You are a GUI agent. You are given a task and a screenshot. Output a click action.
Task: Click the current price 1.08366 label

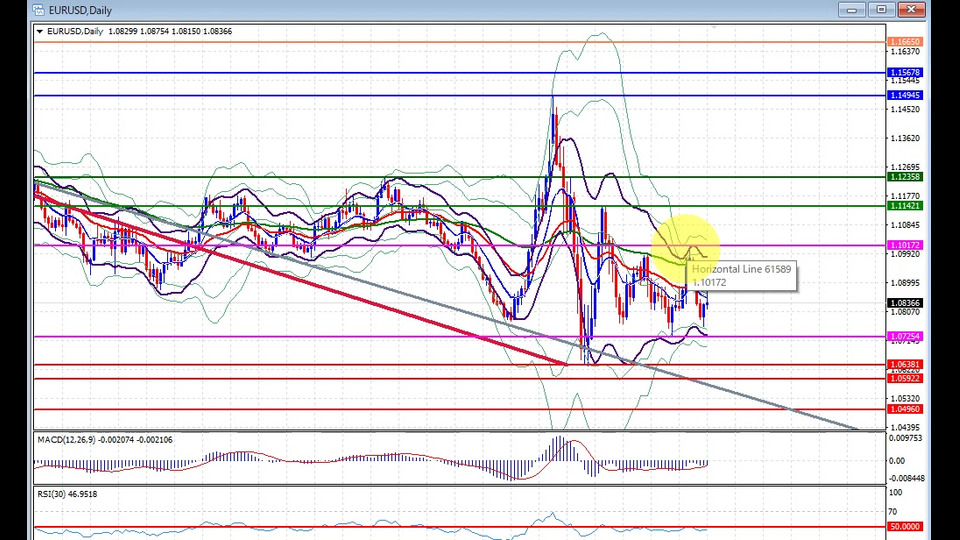(x=904, y=303)
